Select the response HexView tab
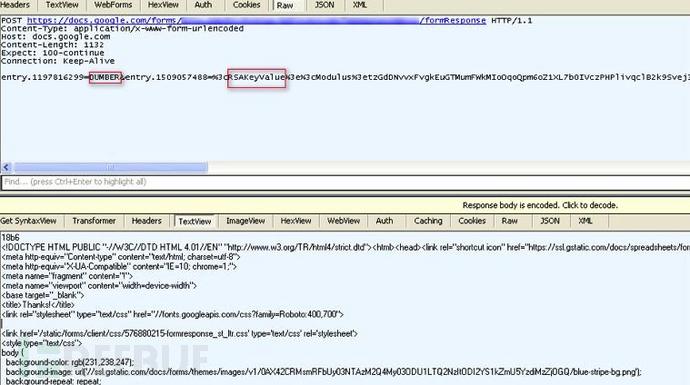 pos(296,221)
